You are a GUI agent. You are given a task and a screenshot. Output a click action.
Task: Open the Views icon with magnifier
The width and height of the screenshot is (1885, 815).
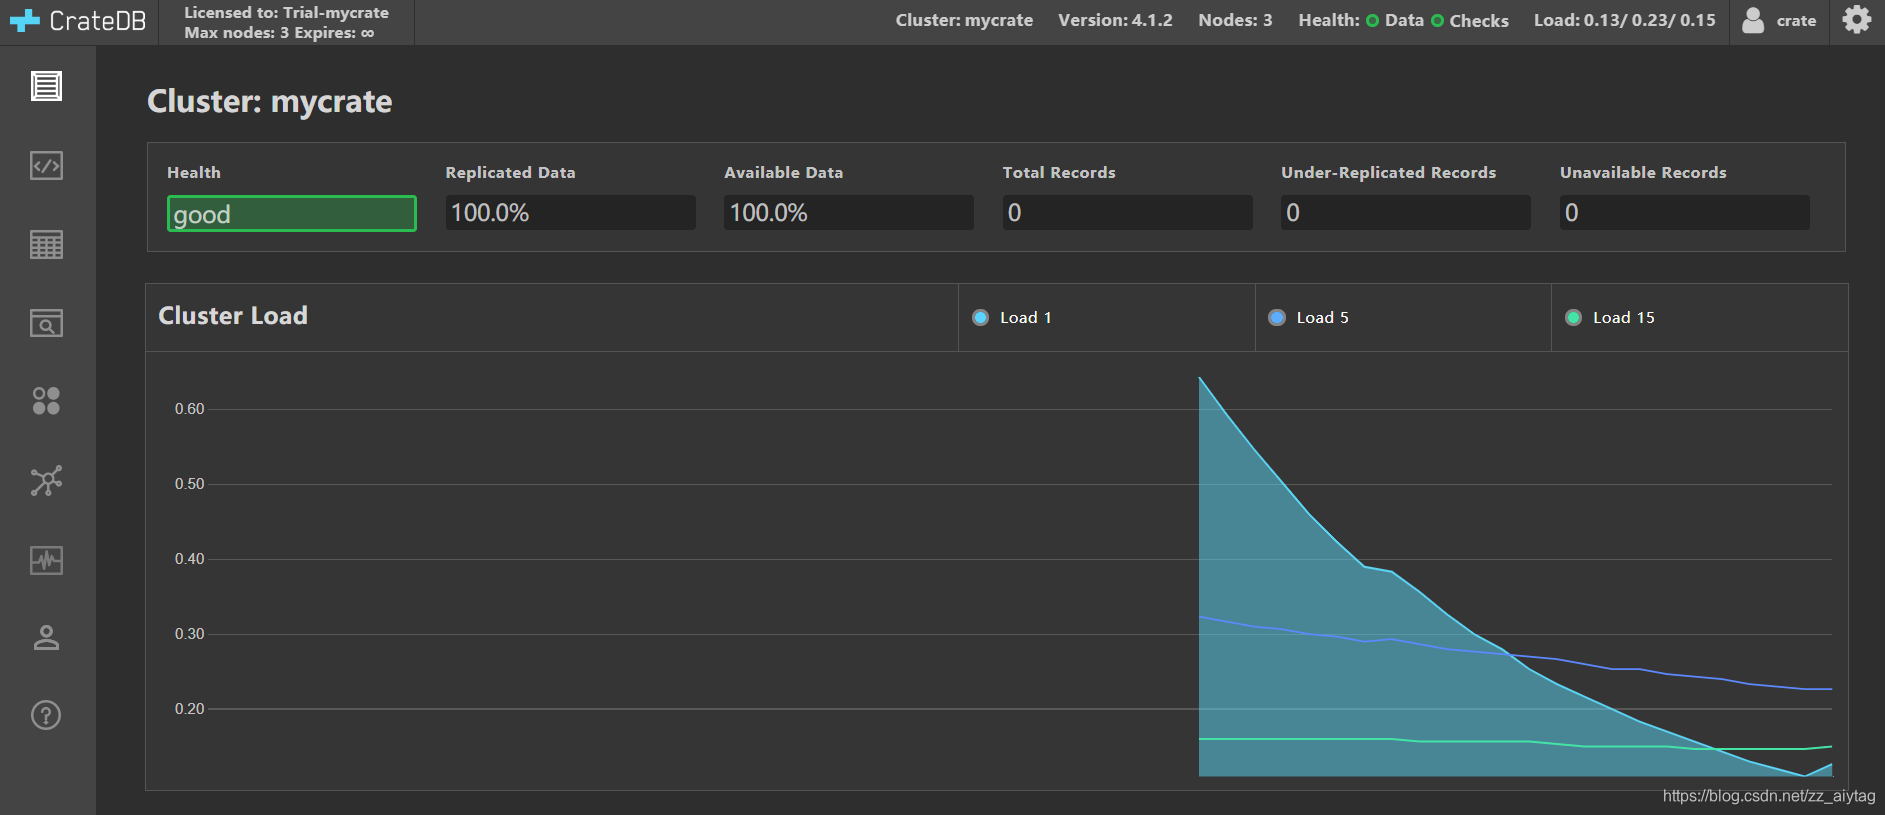click(x=46, y=323)
